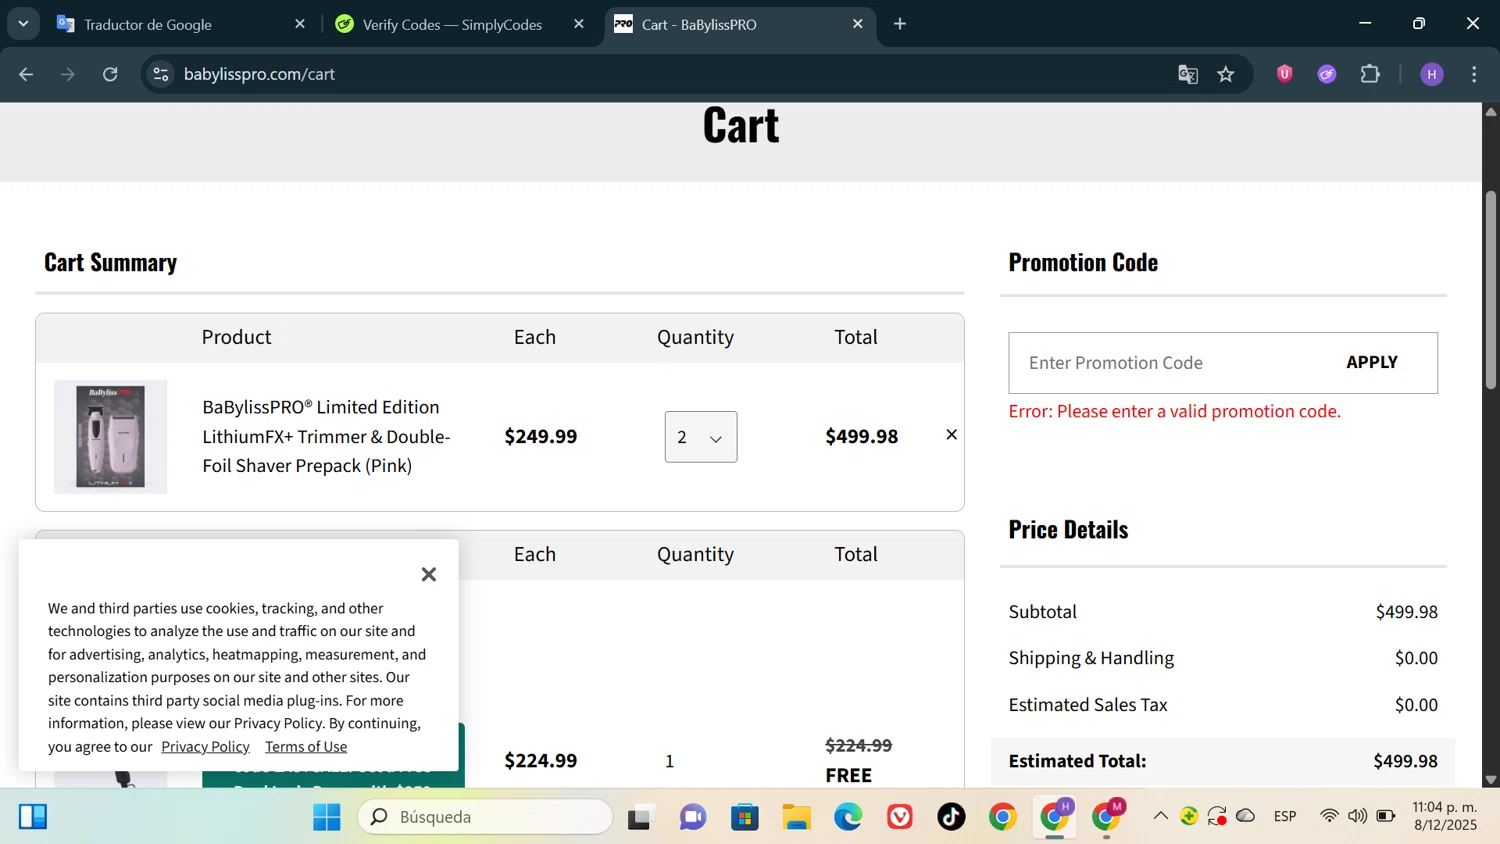This screenshot has height=844, width=1500.
Task: Select the Cart - BaBylissPRO tab
Action: point(740,24)
